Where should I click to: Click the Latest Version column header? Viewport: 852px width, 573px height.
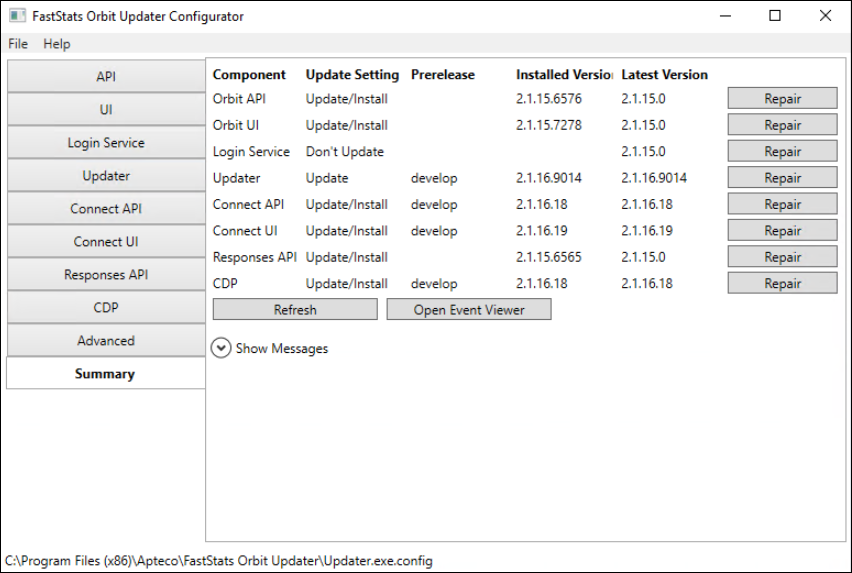coord(665,75)
